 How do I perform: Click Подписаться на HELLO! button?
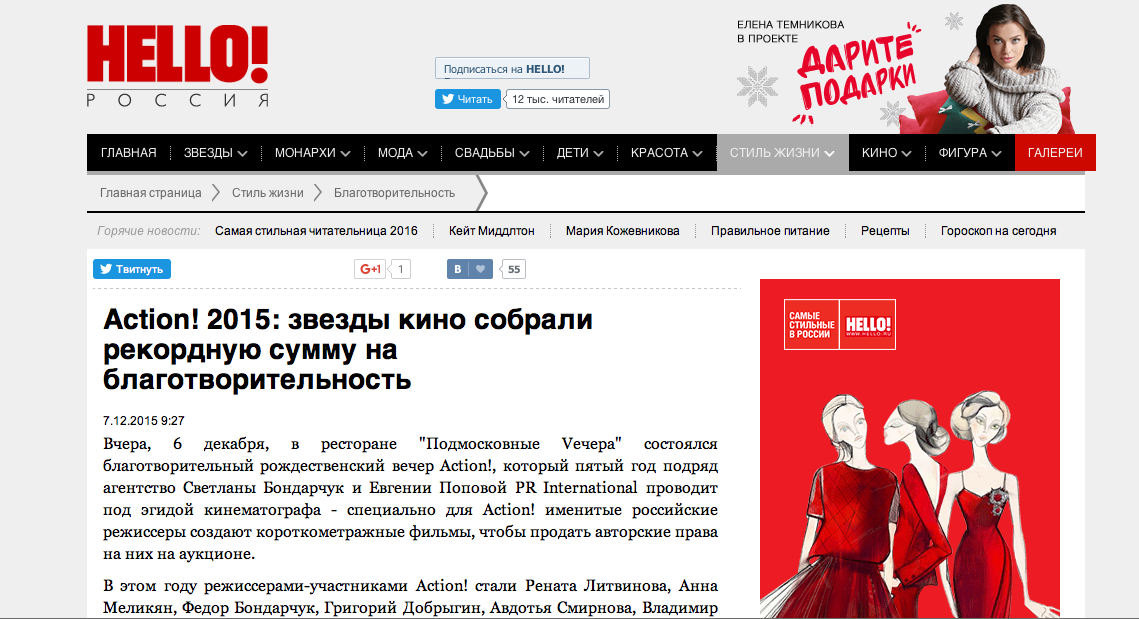tap(512, 68)
